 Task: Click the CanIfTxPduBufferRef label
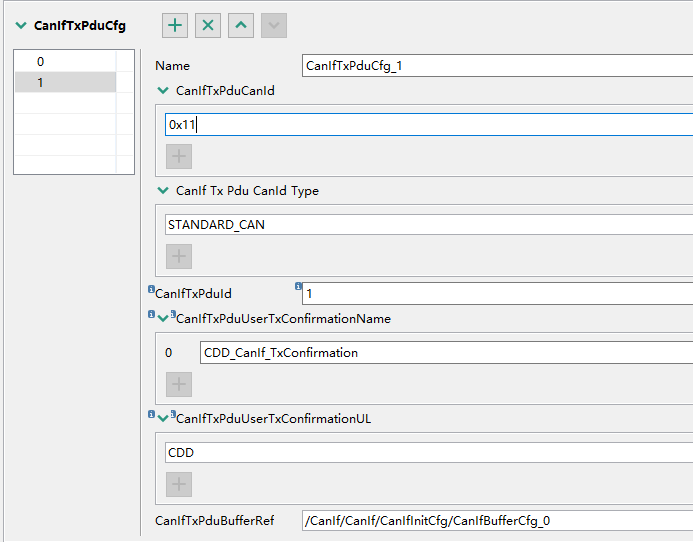[x=214, y=521]
